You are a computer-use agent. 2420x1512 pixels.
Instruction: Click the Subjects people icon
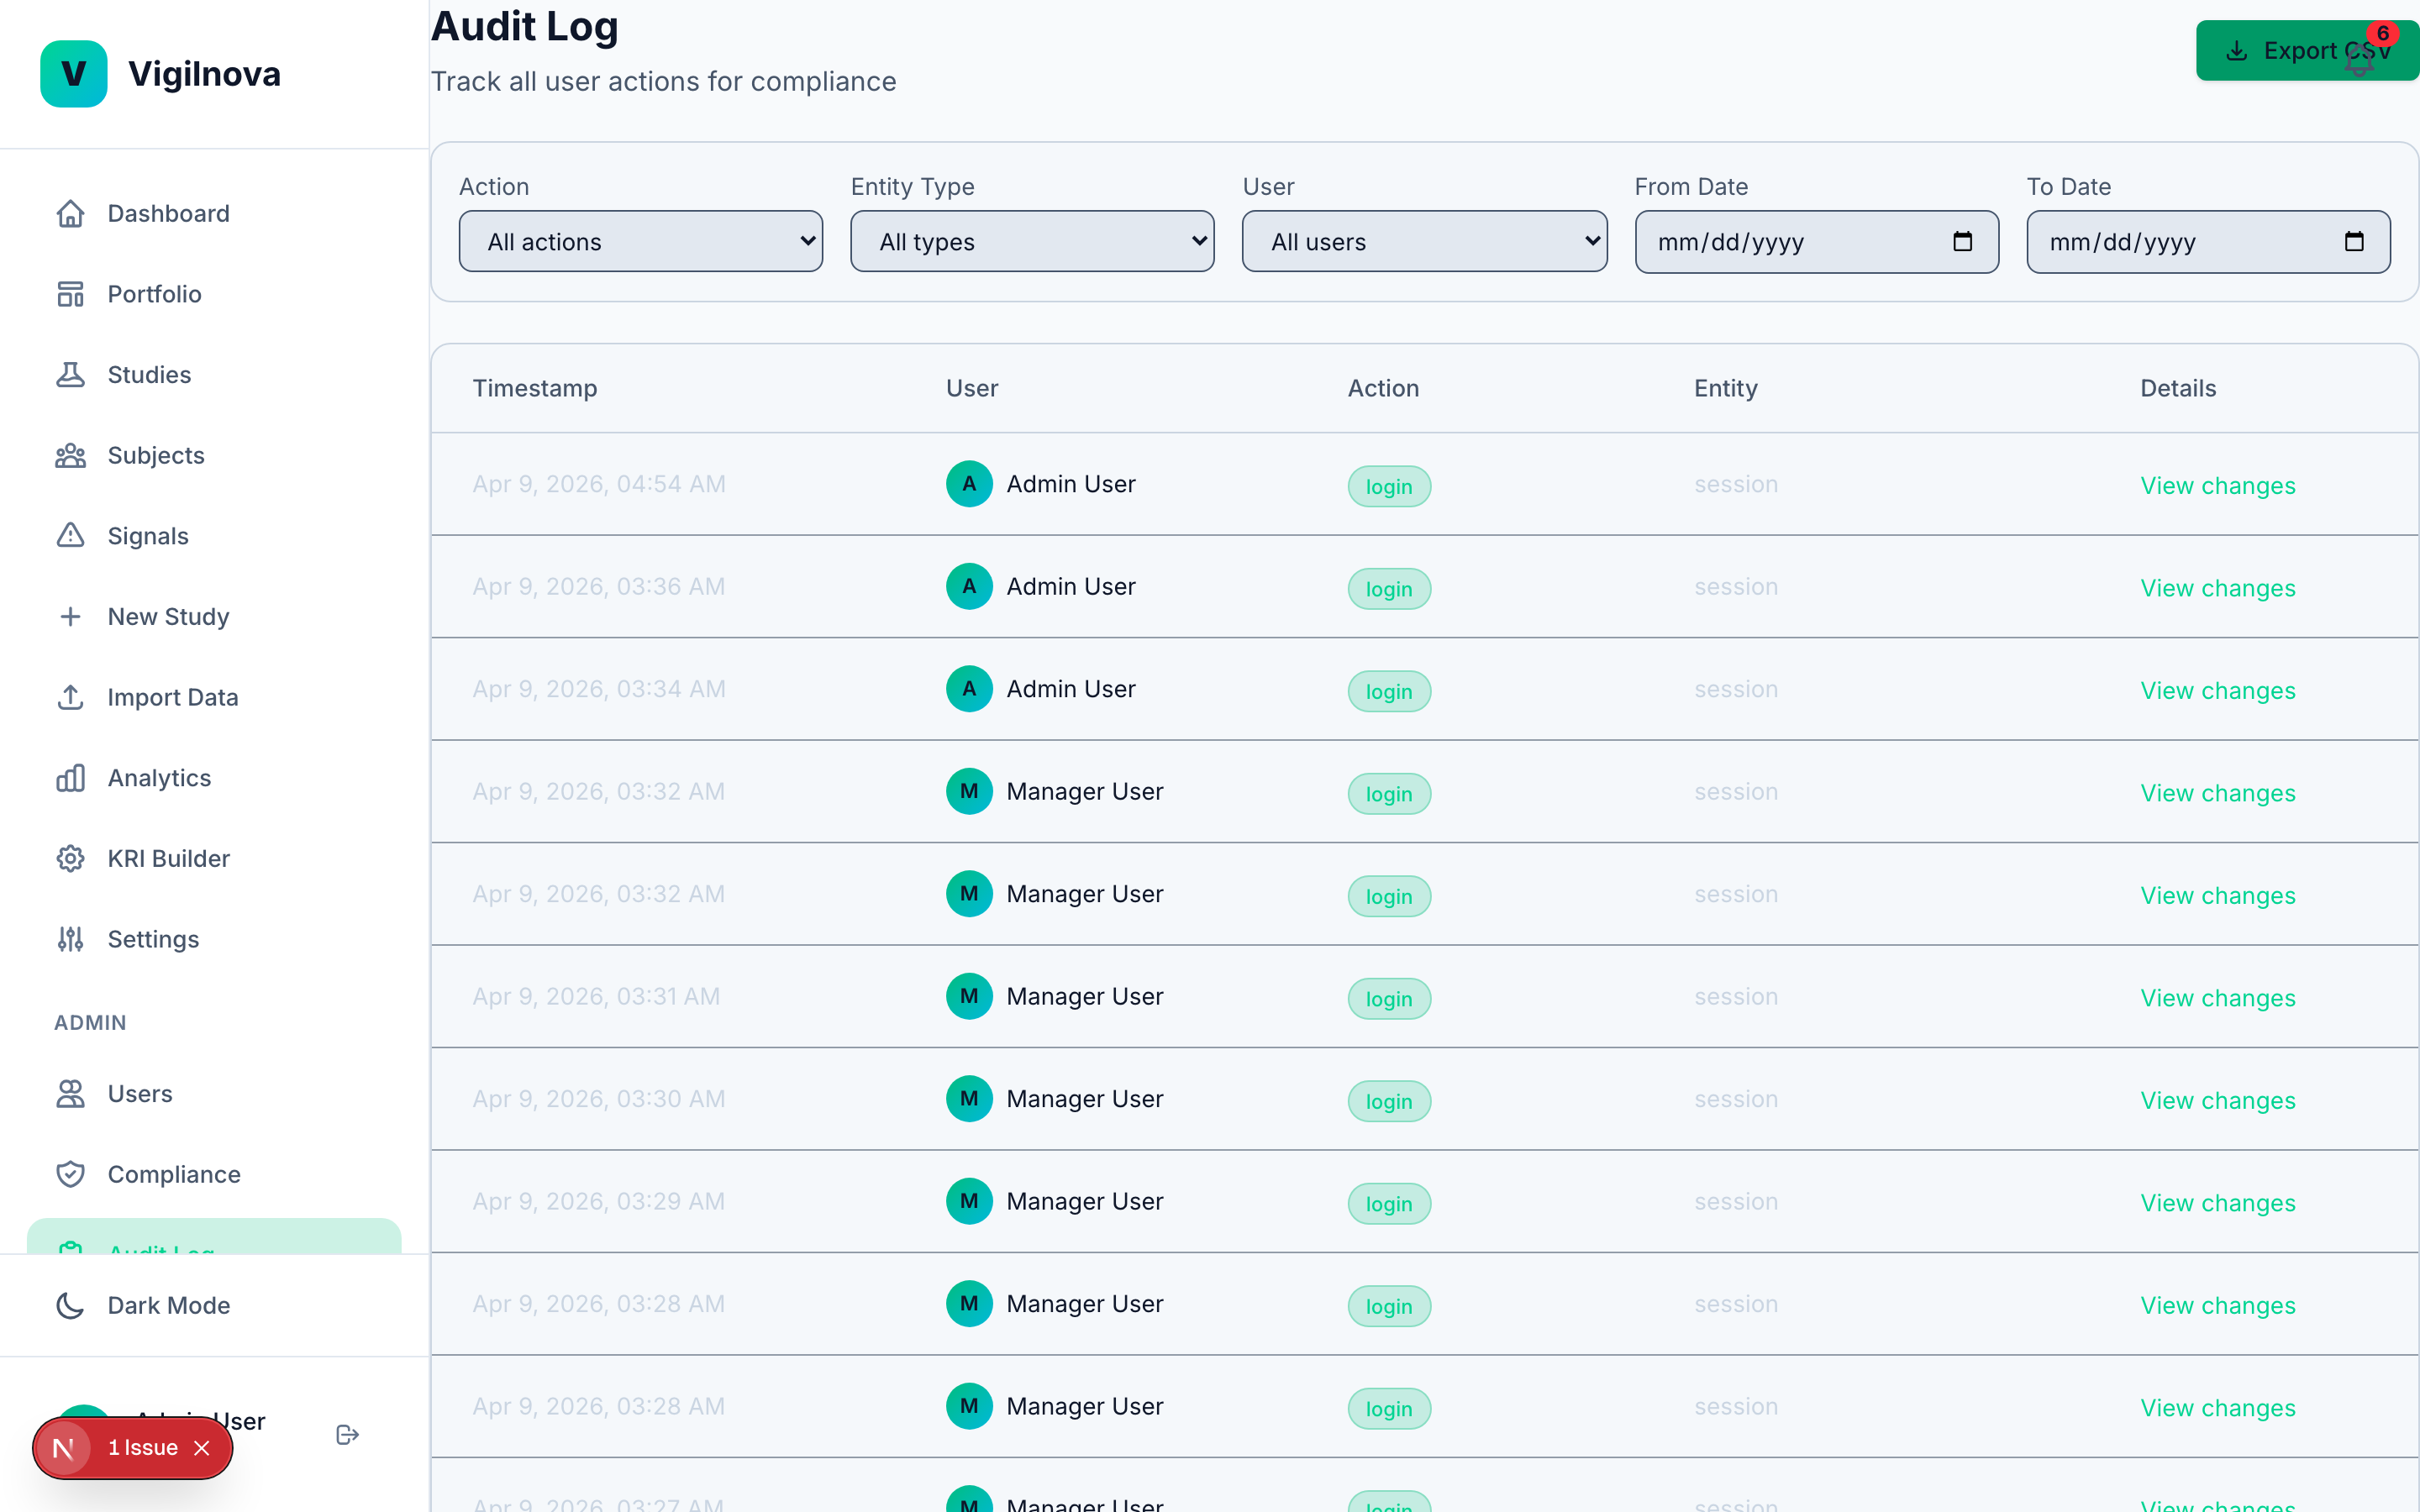70,455
